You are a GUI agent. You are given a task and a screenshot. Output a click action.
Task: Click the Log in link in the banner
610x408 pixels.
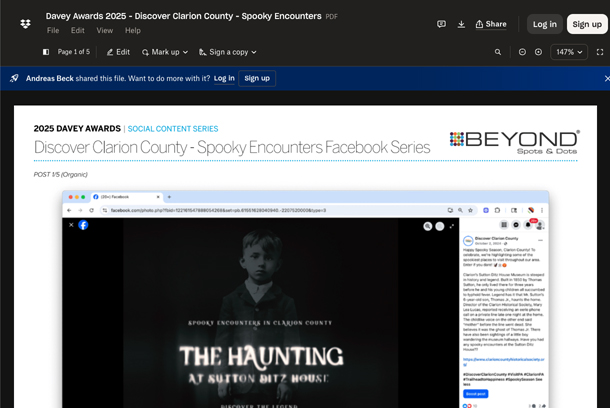click(224, 78)
